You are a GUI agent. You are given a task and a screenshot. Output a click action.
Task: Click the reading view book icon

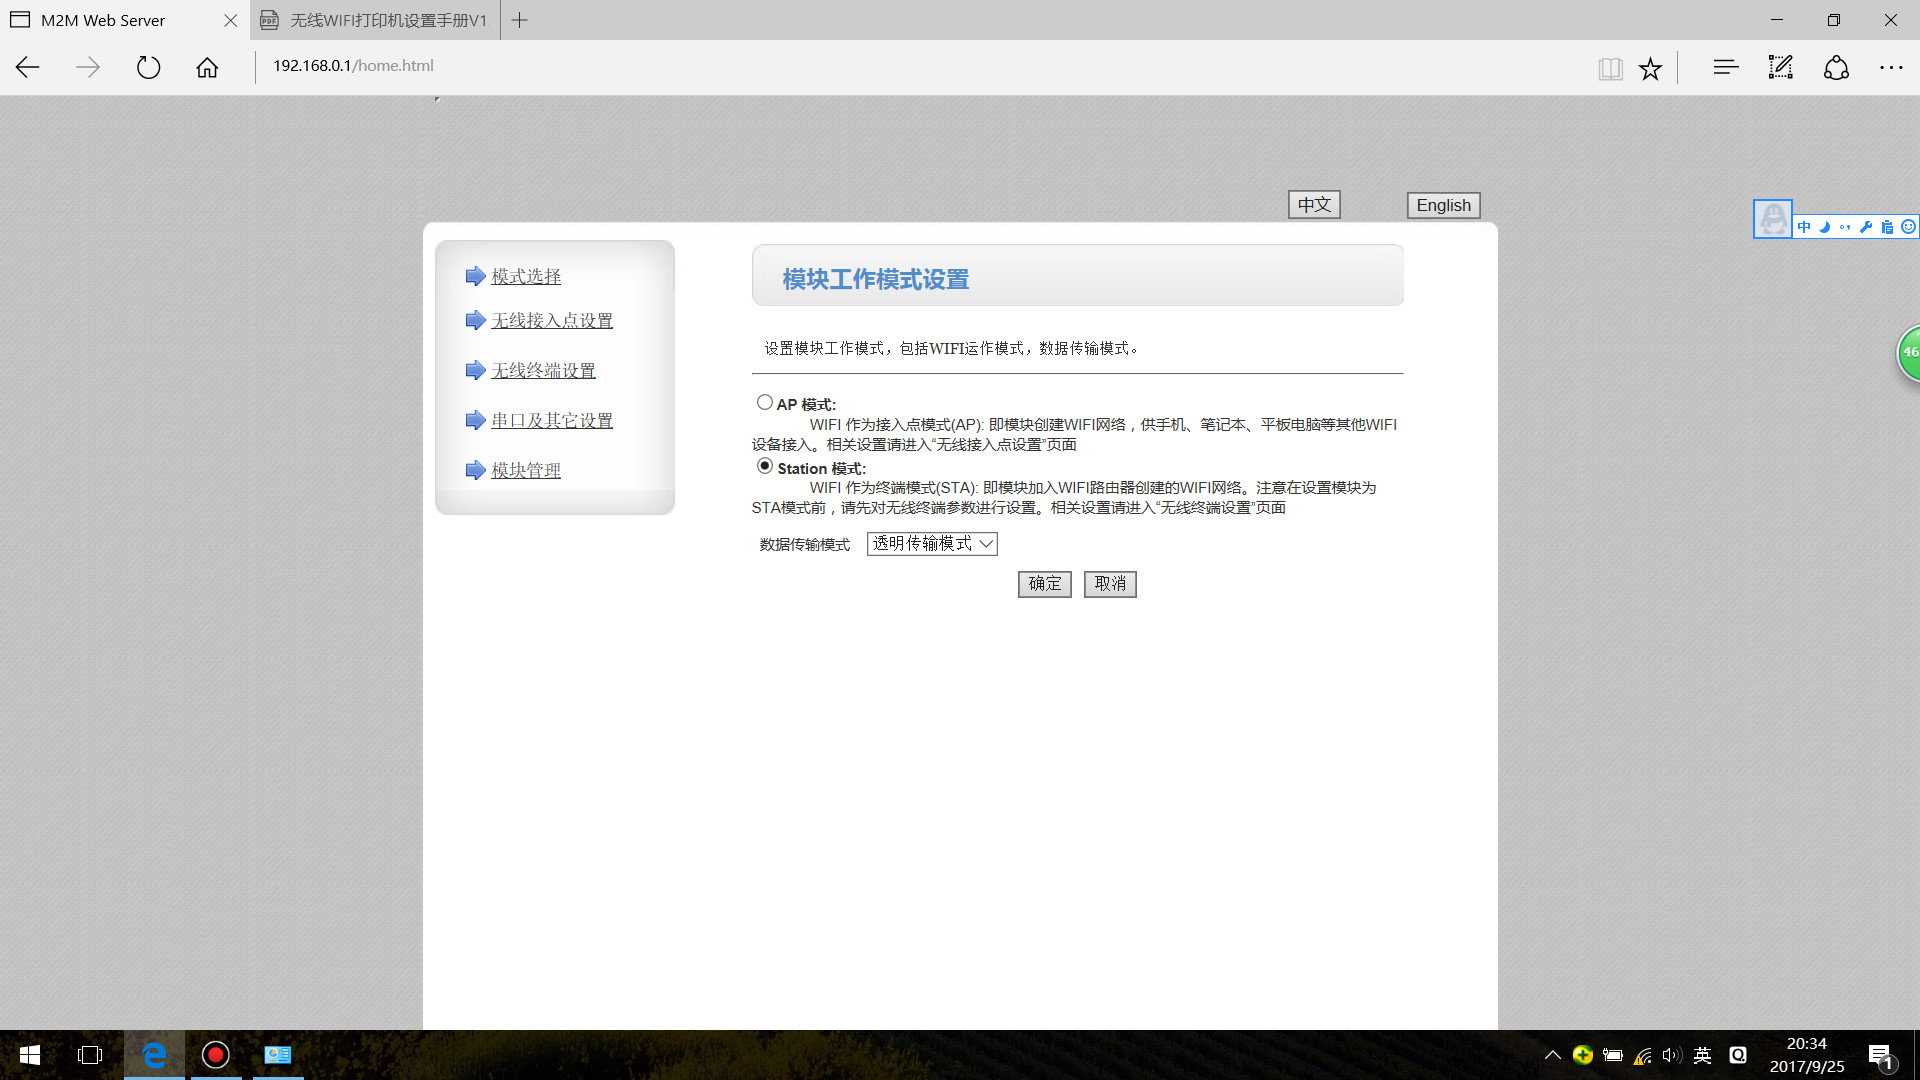pyautogui.click(x=1609, y=68)
